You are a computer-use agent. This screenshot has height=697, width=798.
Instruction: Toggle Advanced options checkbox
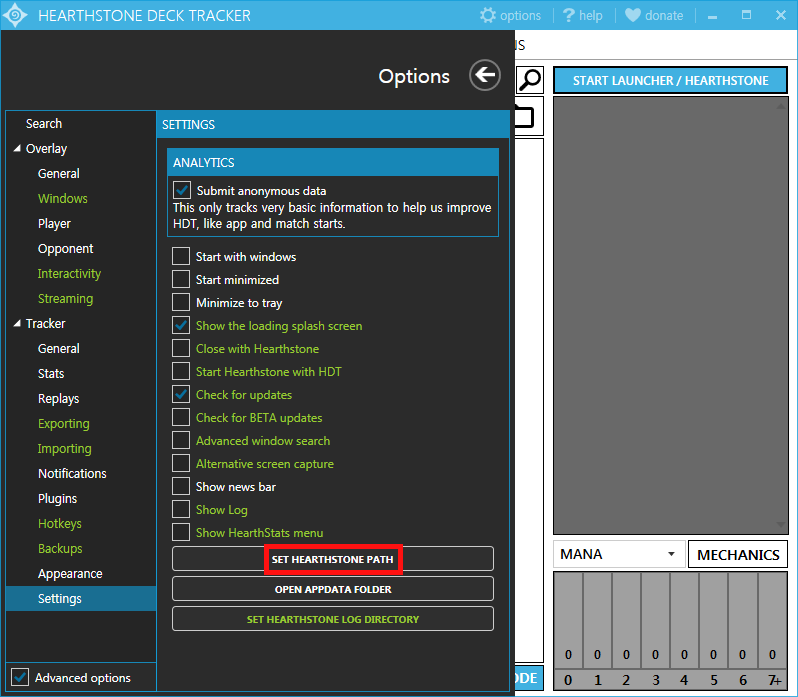pos(20,678)
